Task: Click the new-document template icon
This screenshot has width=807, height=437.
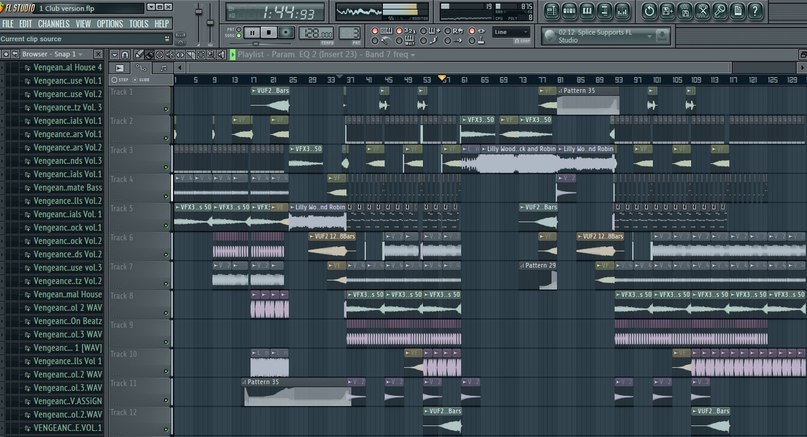Action: coord(737,11)
